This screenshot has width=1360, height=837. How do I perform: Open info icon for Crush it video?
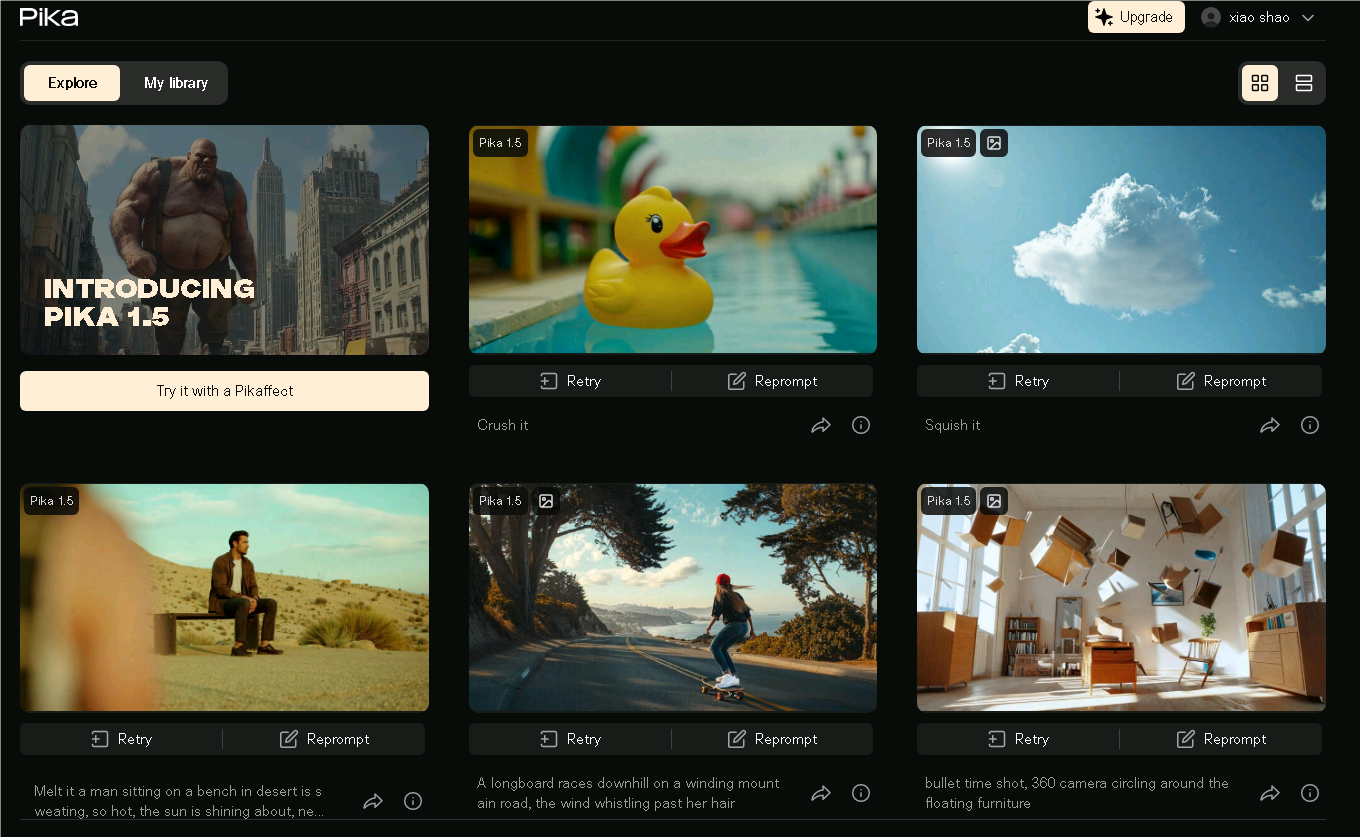pos(860,425)
